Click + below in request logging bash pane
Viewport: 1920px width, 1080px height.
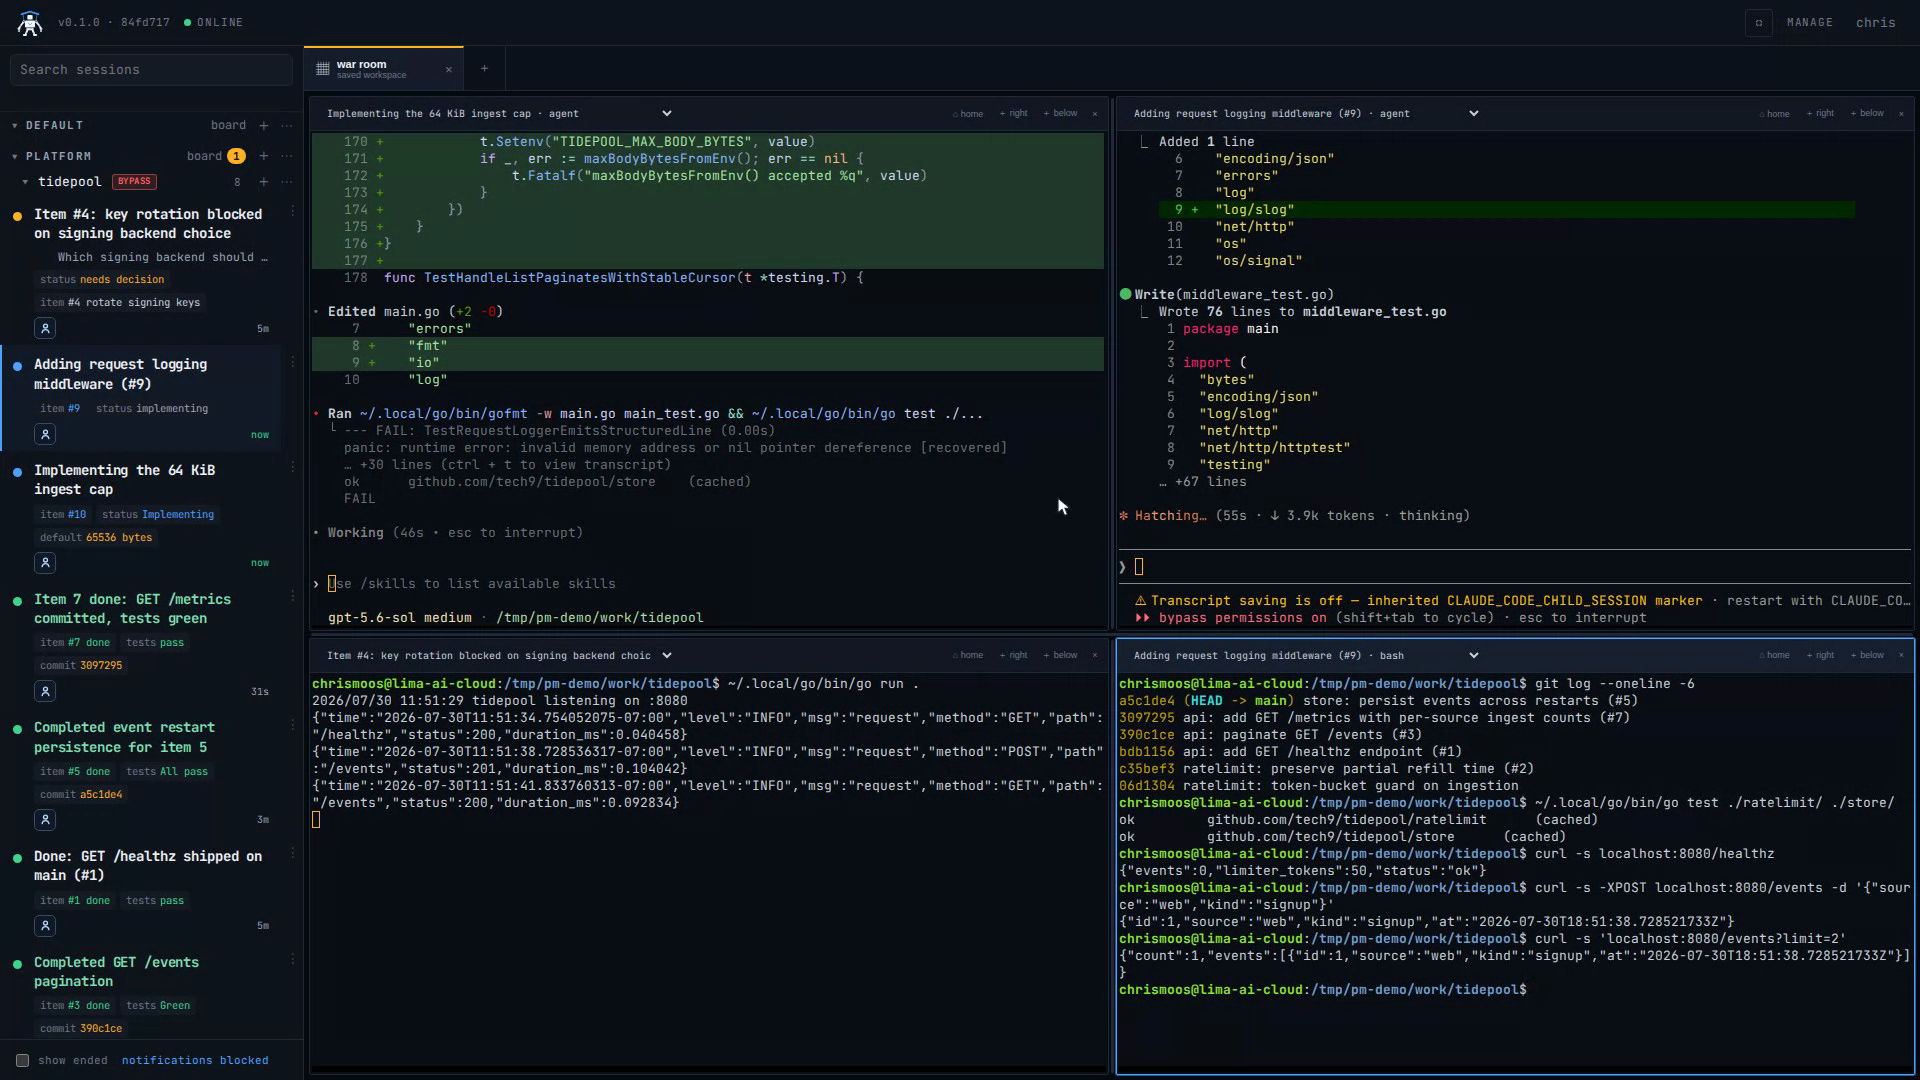(x=1868, y=656)
